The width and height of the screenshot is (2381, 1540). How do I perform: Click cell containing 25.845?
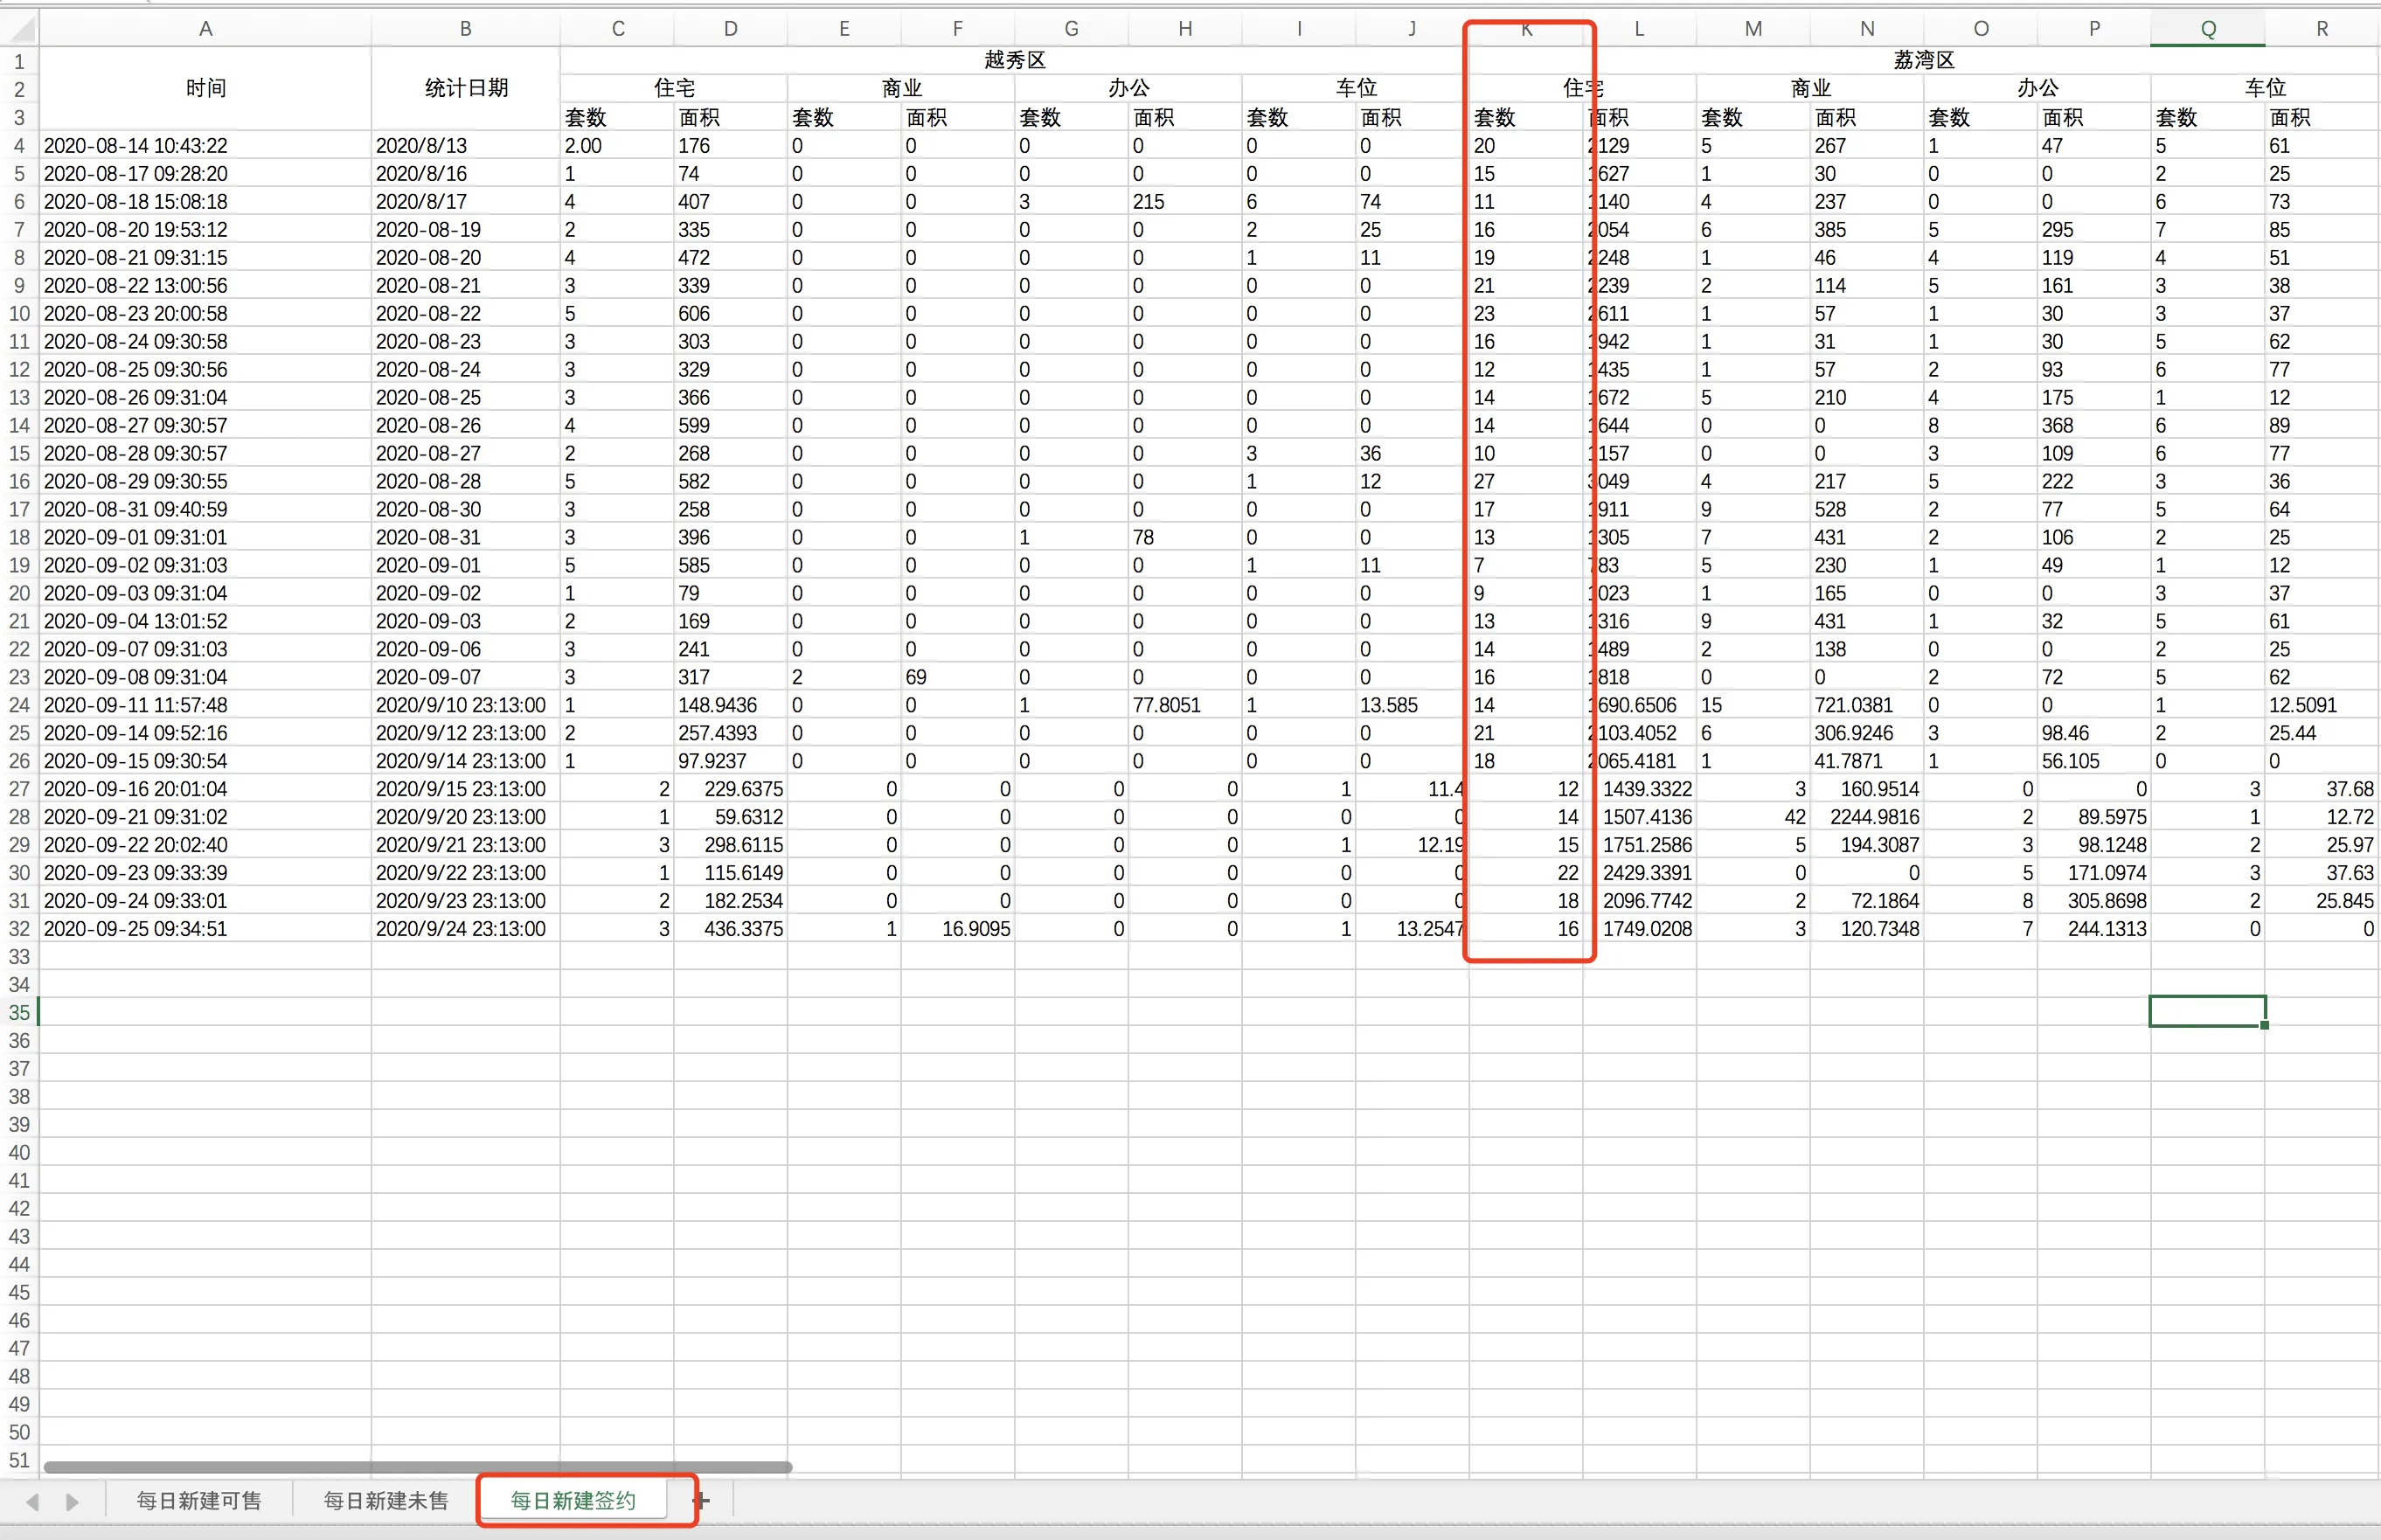pos(2322,901)
